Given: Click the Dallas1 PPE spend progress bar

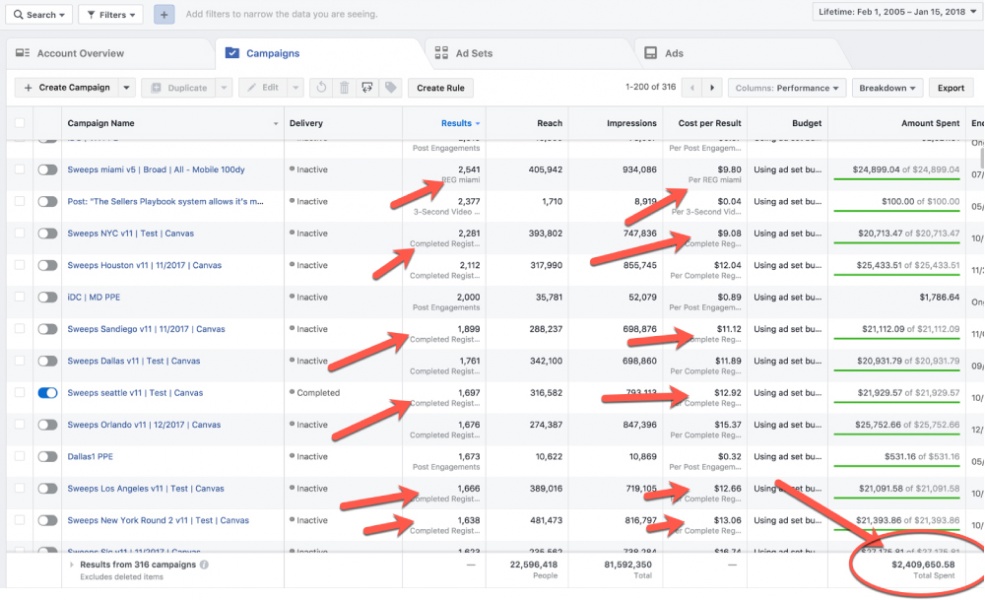Looking at the screenshot, I should (896, 466).
